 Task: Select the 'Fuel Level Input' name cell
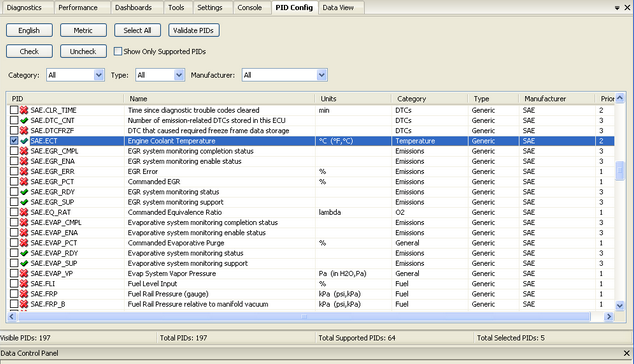[x=152, y=284]
